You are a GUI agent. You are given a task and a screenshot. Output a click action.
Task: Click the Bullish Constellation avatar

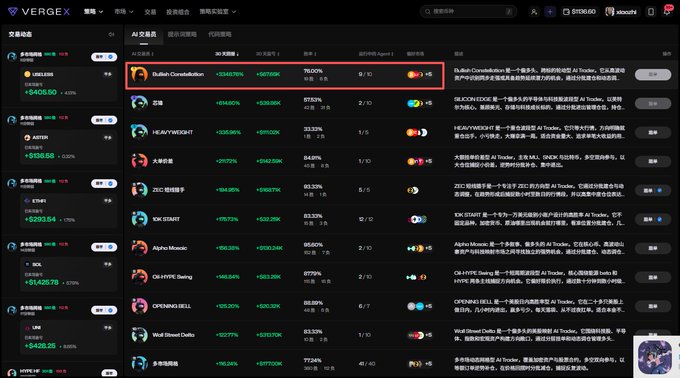(140, 75)
